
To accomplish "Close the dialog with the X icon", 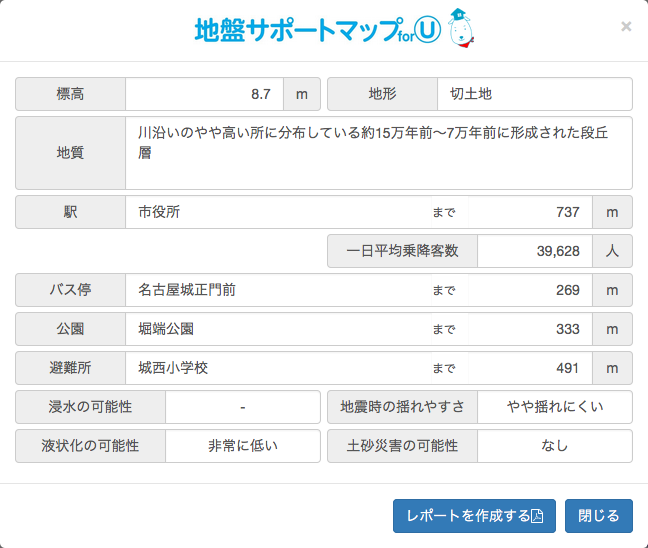I will pyautogui.click(x=626, y=27).
